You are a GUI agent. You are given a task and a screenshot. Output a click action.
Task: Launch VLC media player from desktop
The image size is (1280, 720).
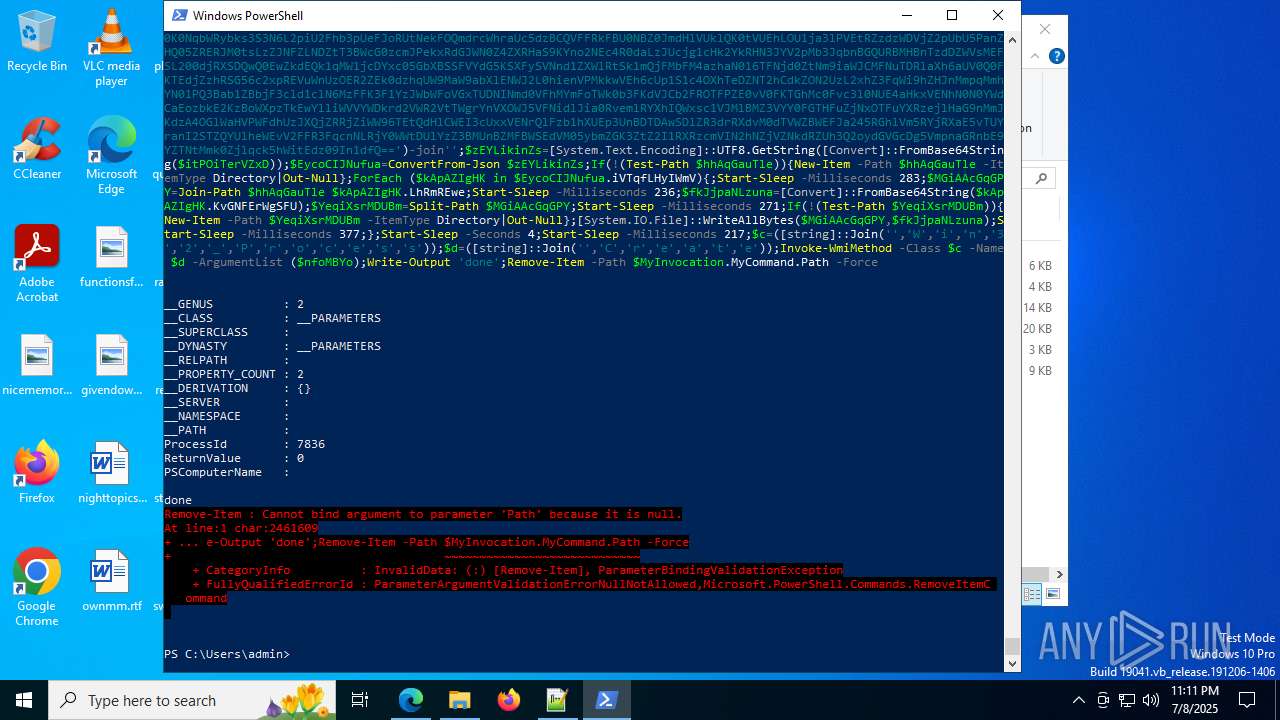[111, 47]
